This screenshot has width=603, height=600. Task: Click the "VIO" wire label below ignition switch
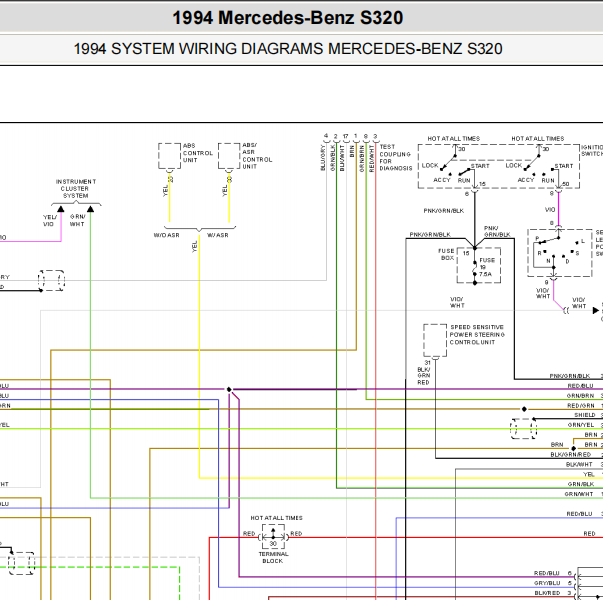[x=550, y=210]
